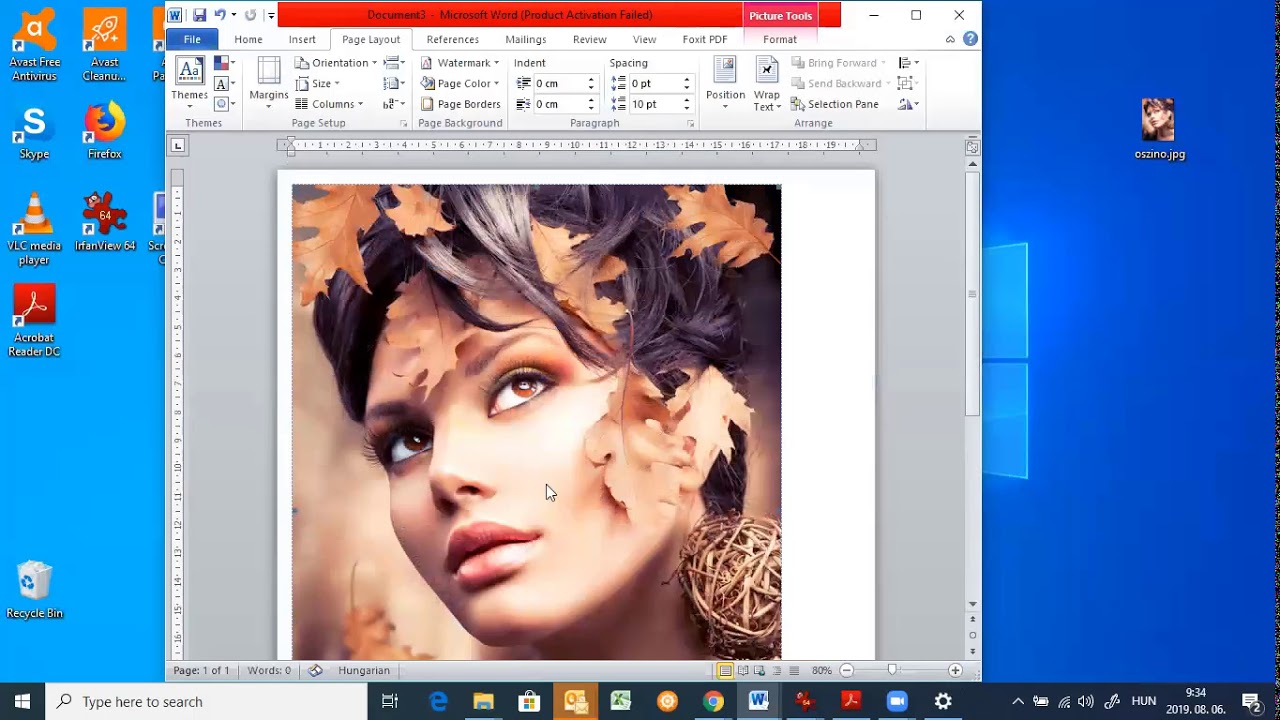Open the Themes gallery
Viewport: 1280px width, 720px height.
[x=189, y=84]
